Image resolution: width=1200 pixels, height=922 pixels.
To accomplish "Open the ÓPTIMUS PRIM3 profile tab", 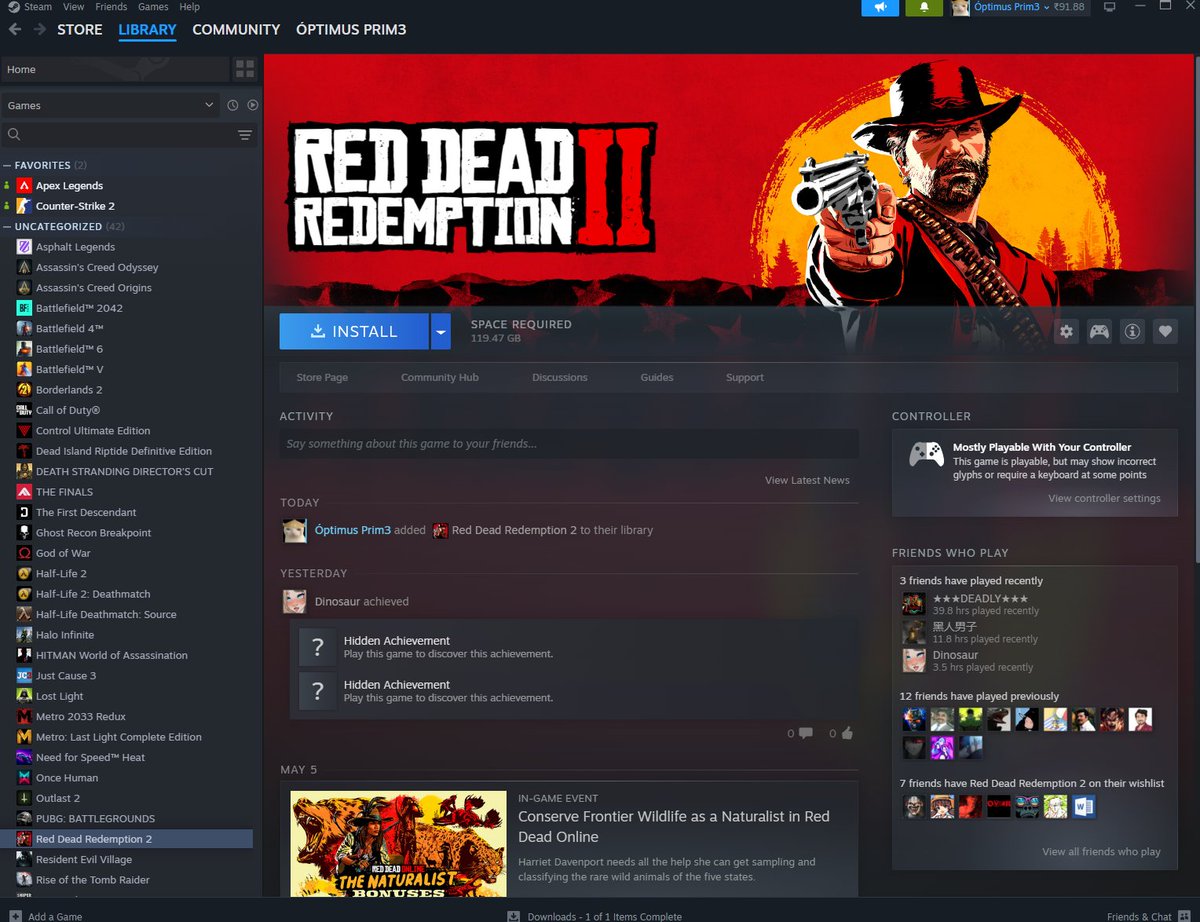I will click(x=351, y=29).
